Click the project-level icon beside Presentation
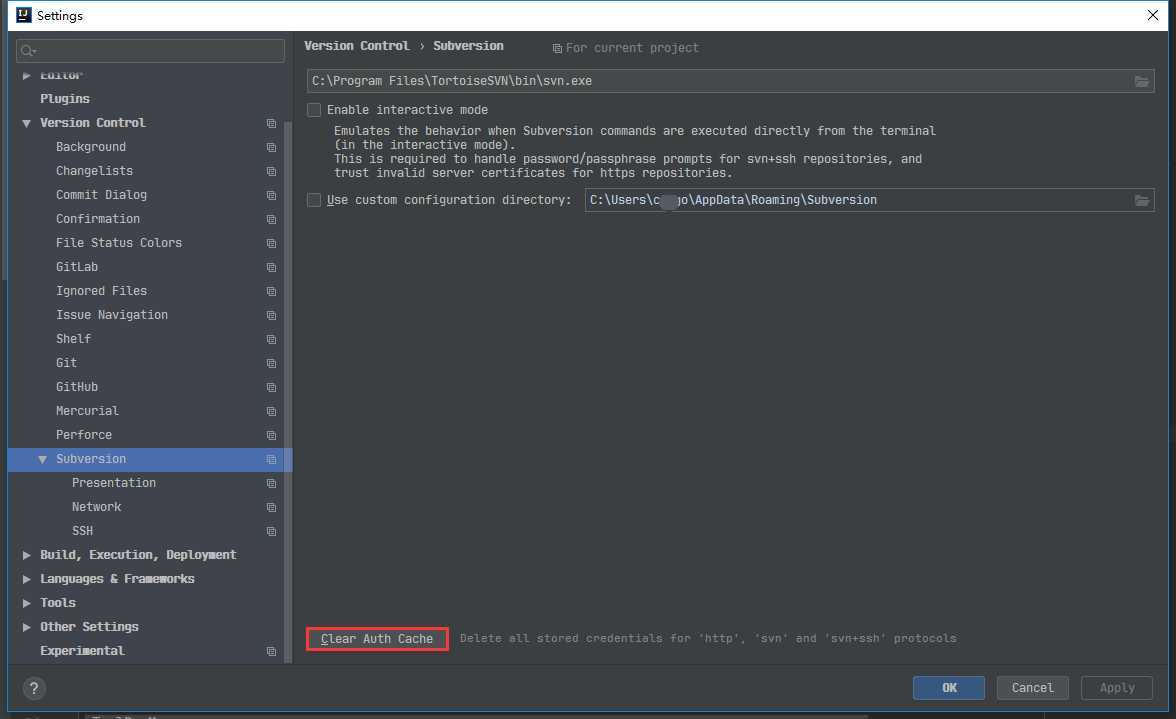This screenshot has width=1176, height=719. [x=272, y=484]
